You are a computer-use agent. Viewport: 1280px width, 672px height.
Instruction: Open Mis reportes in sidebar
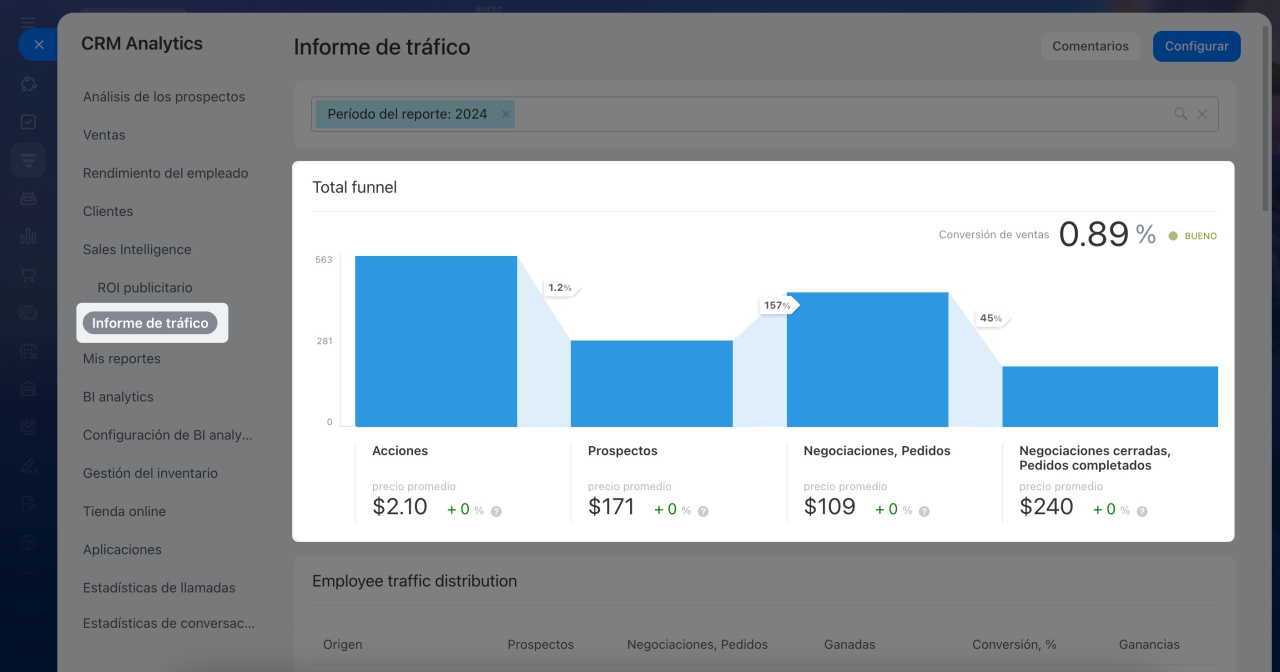[121, 359]
